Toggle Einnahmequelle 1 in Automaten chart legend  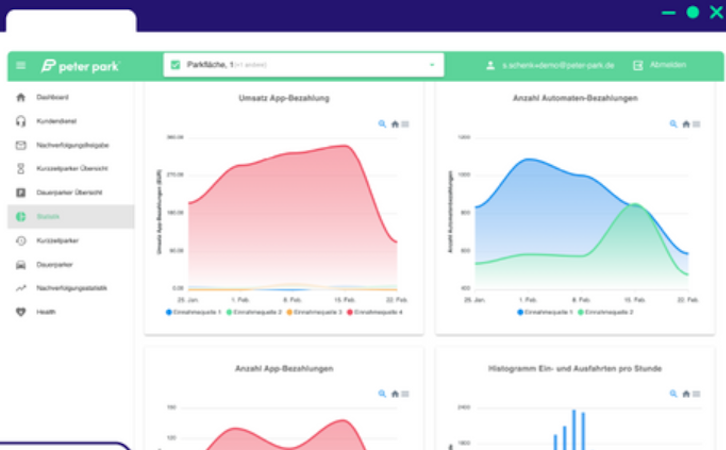pos(545,312)
